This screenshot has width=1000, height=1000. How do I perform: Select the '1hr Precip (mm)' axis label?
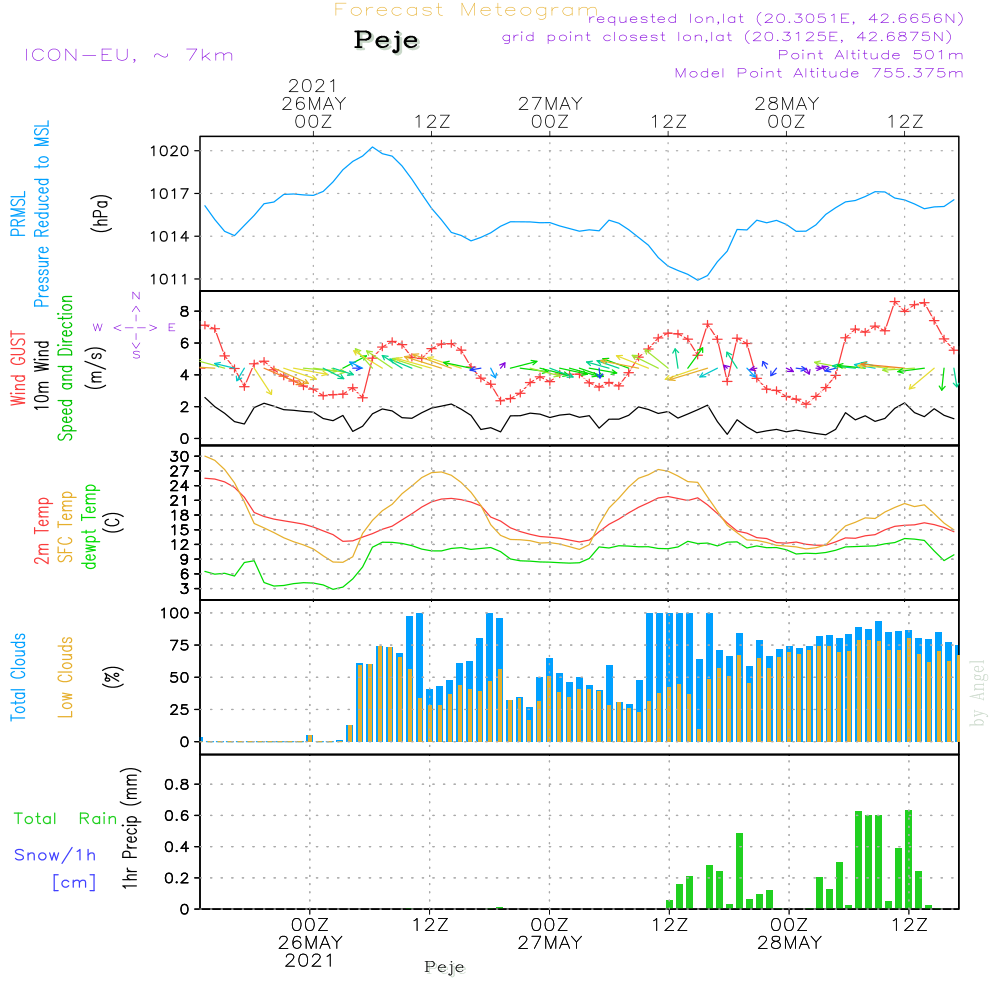point(130,828)
